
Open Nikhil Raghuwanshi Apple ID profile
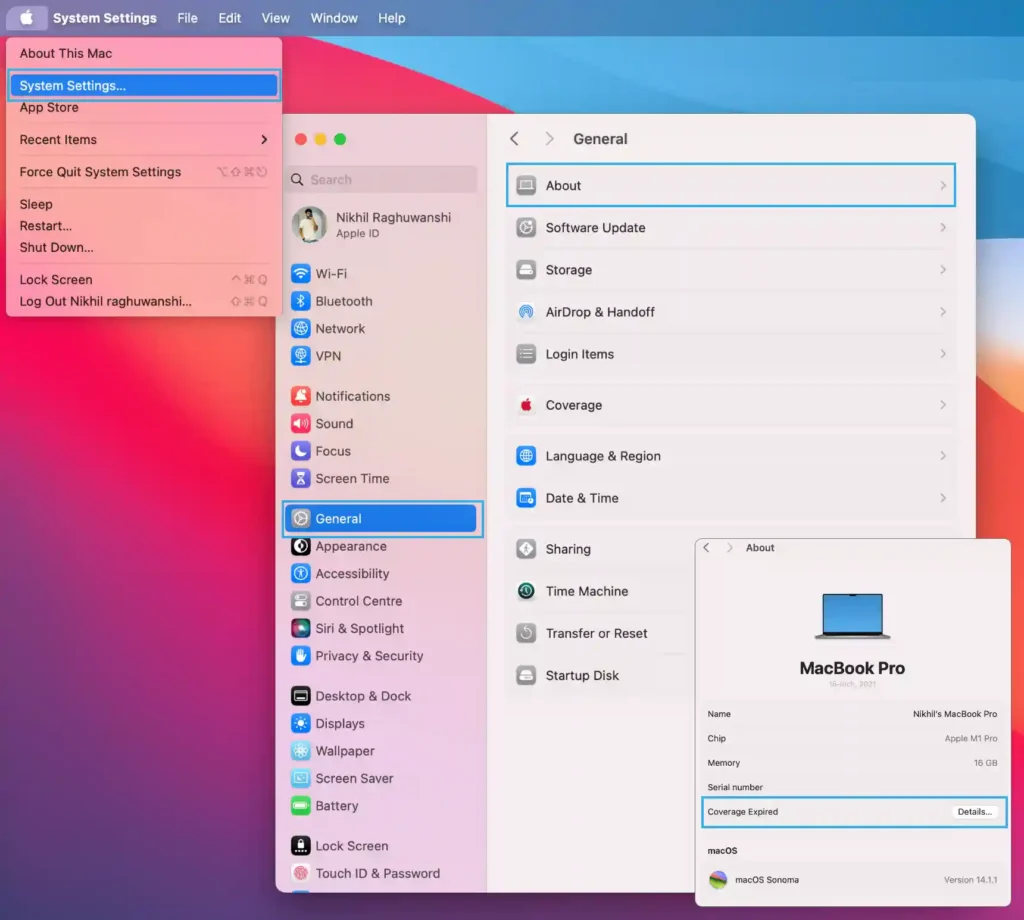pyautogui.click(x=382, y=225)
